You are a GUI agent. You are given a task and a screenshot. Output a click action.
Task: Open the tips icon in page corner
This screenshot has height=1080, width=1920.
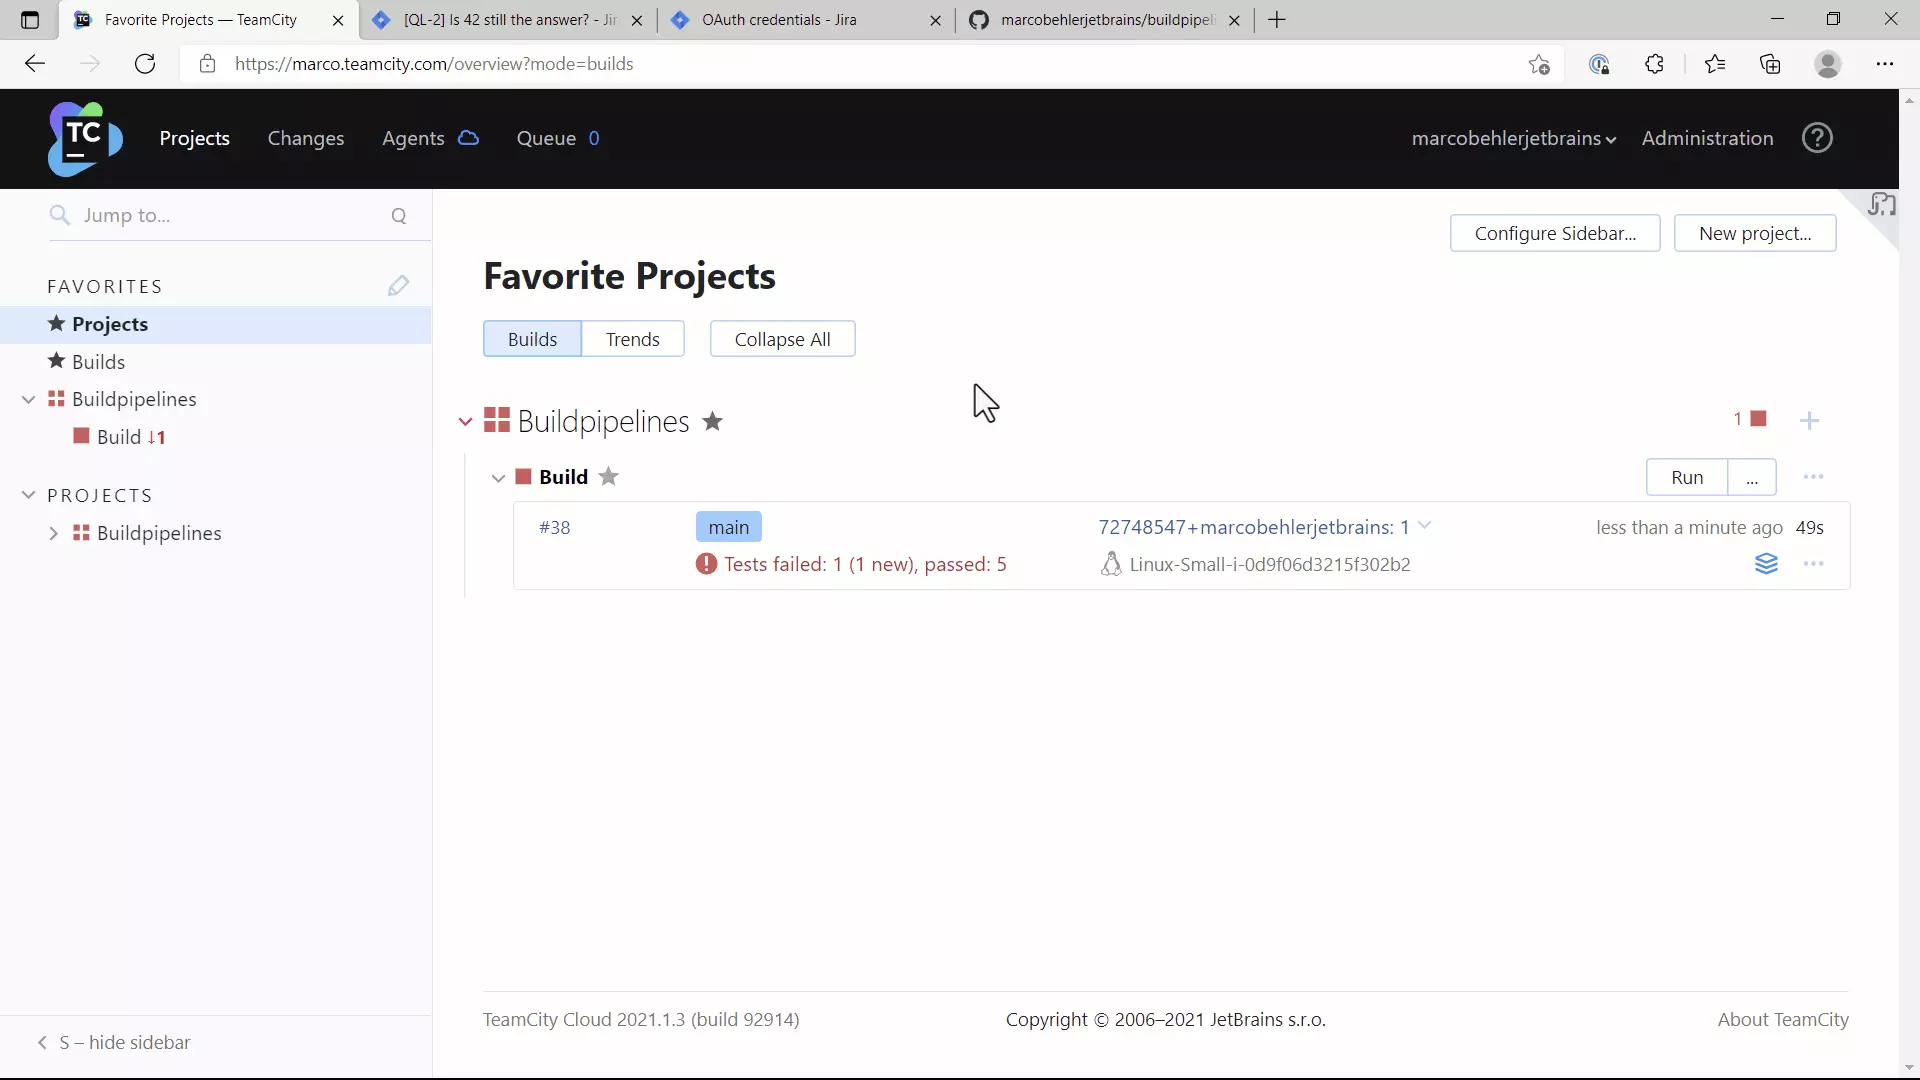(1881, 205)
